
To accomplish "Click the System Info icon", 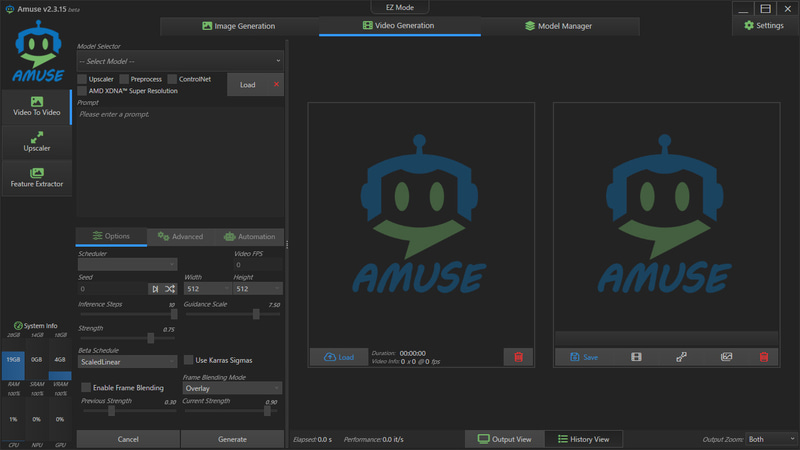I will [18, 326].
